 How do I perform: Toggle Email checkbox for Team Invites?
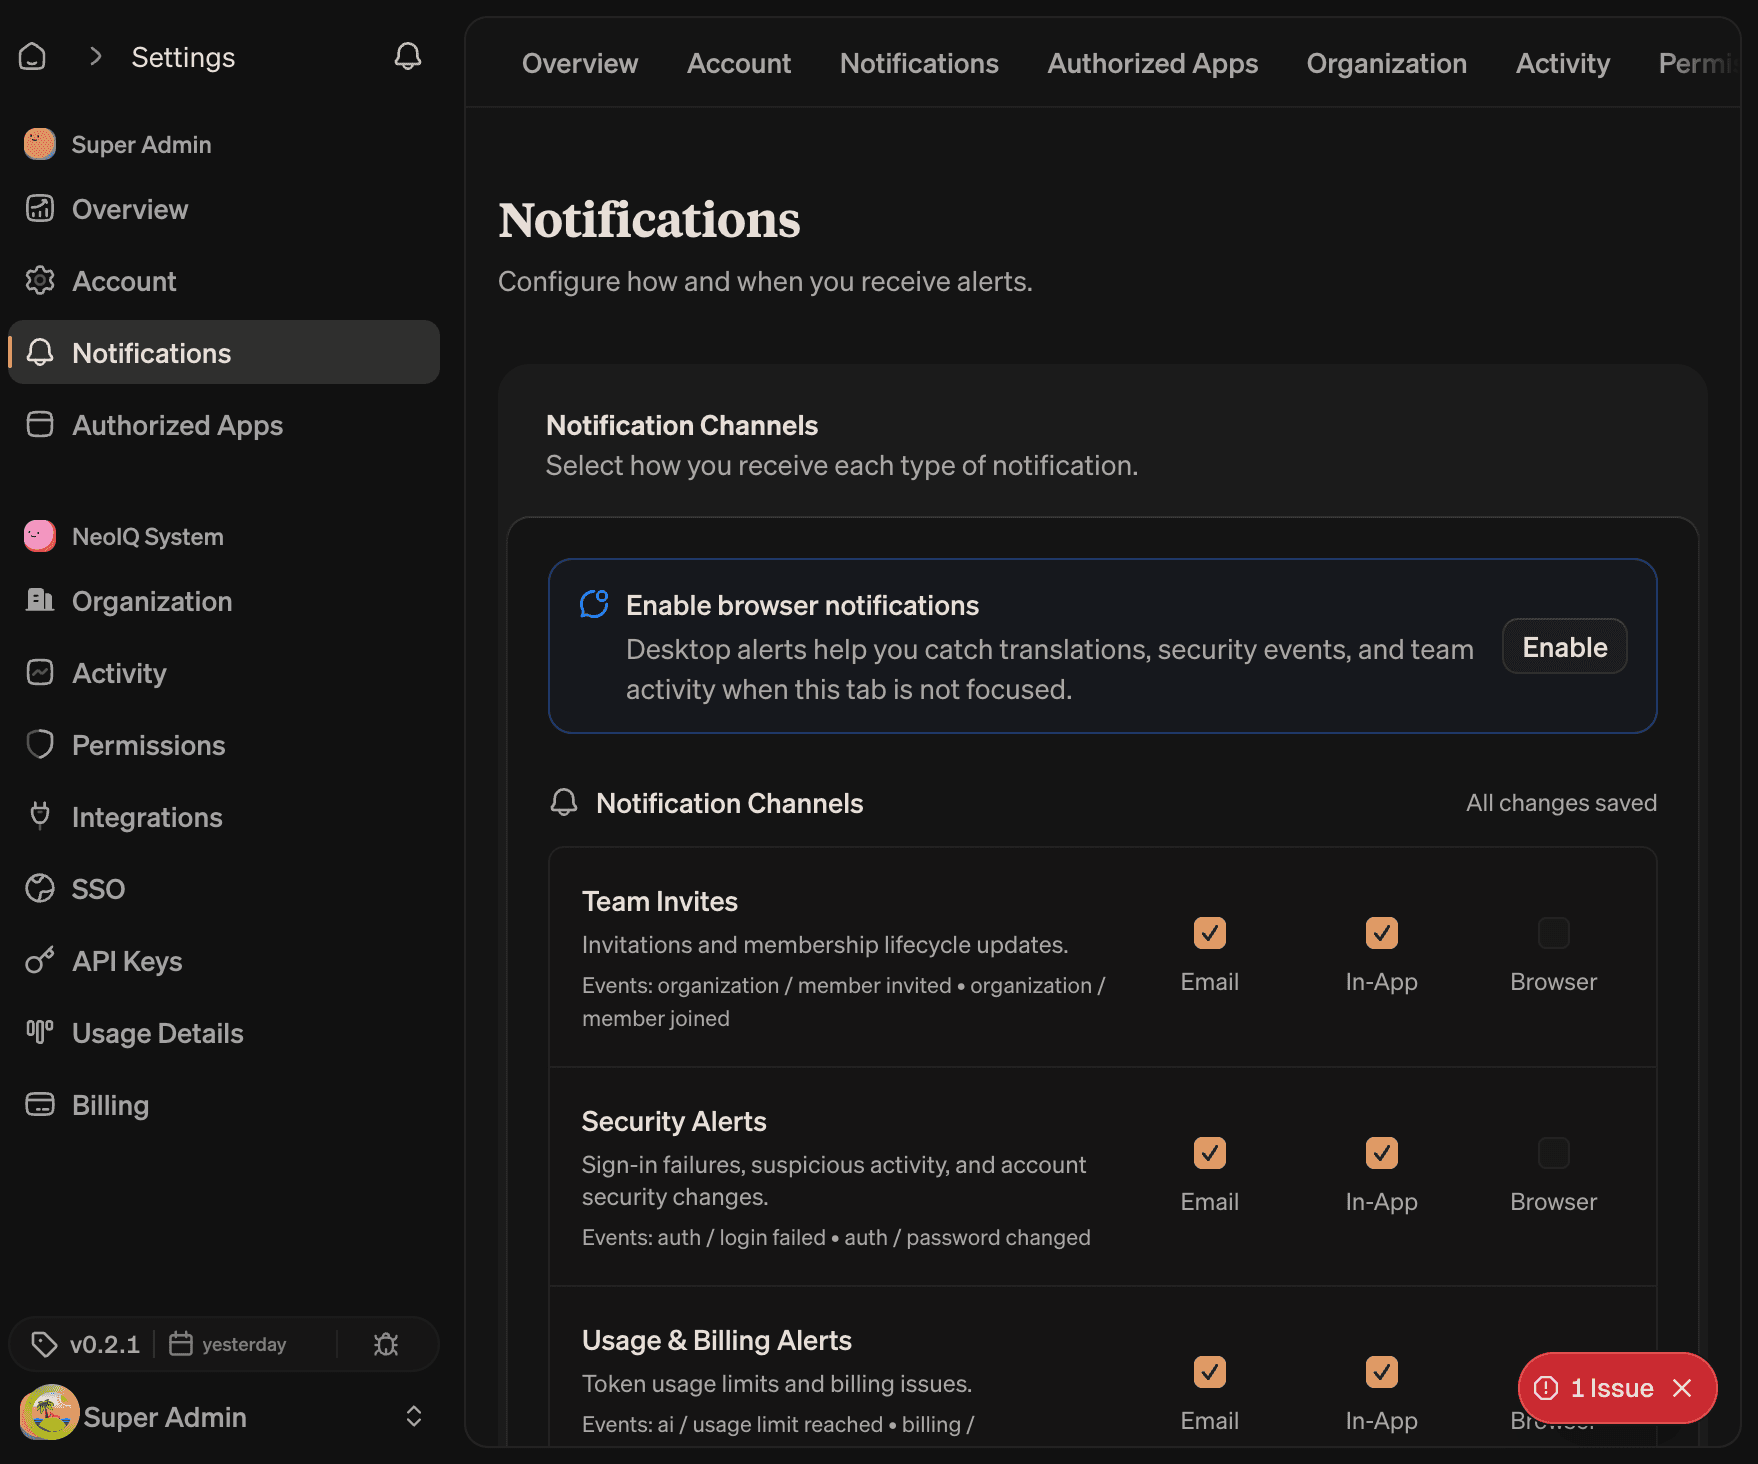coord(1210,933)
